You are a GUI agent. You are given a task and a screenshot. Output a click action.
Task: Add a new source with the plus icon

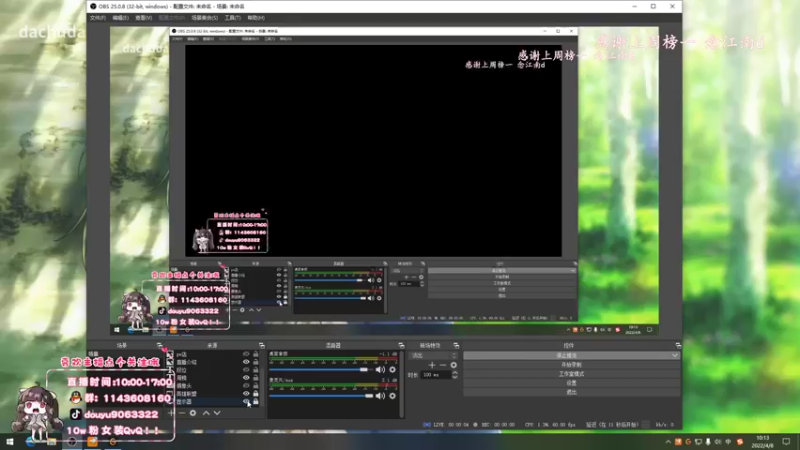tap(171, 413)
